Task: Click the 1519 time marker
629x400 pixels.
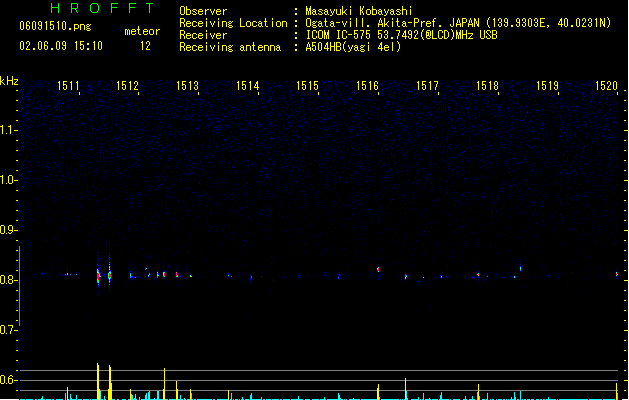Action: tap(548, 86)
